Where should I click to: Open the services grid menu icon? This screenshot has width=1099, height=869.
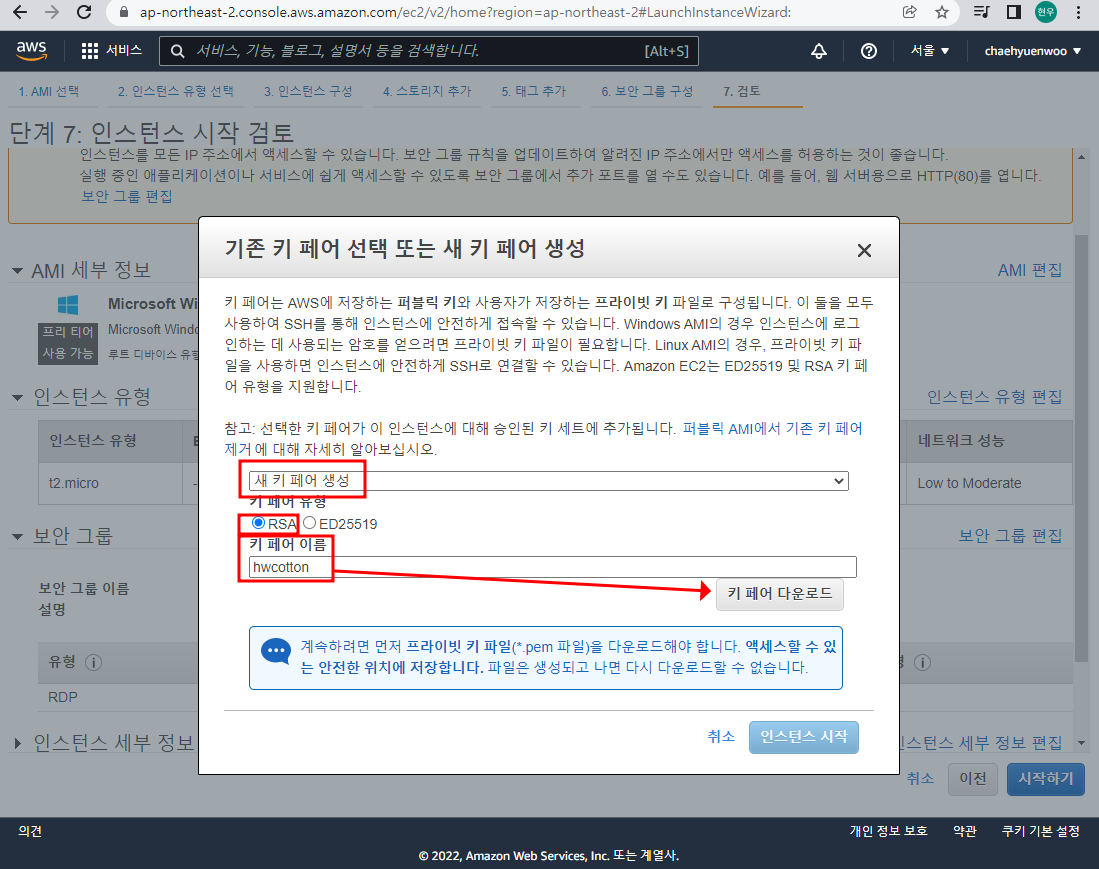90,50
